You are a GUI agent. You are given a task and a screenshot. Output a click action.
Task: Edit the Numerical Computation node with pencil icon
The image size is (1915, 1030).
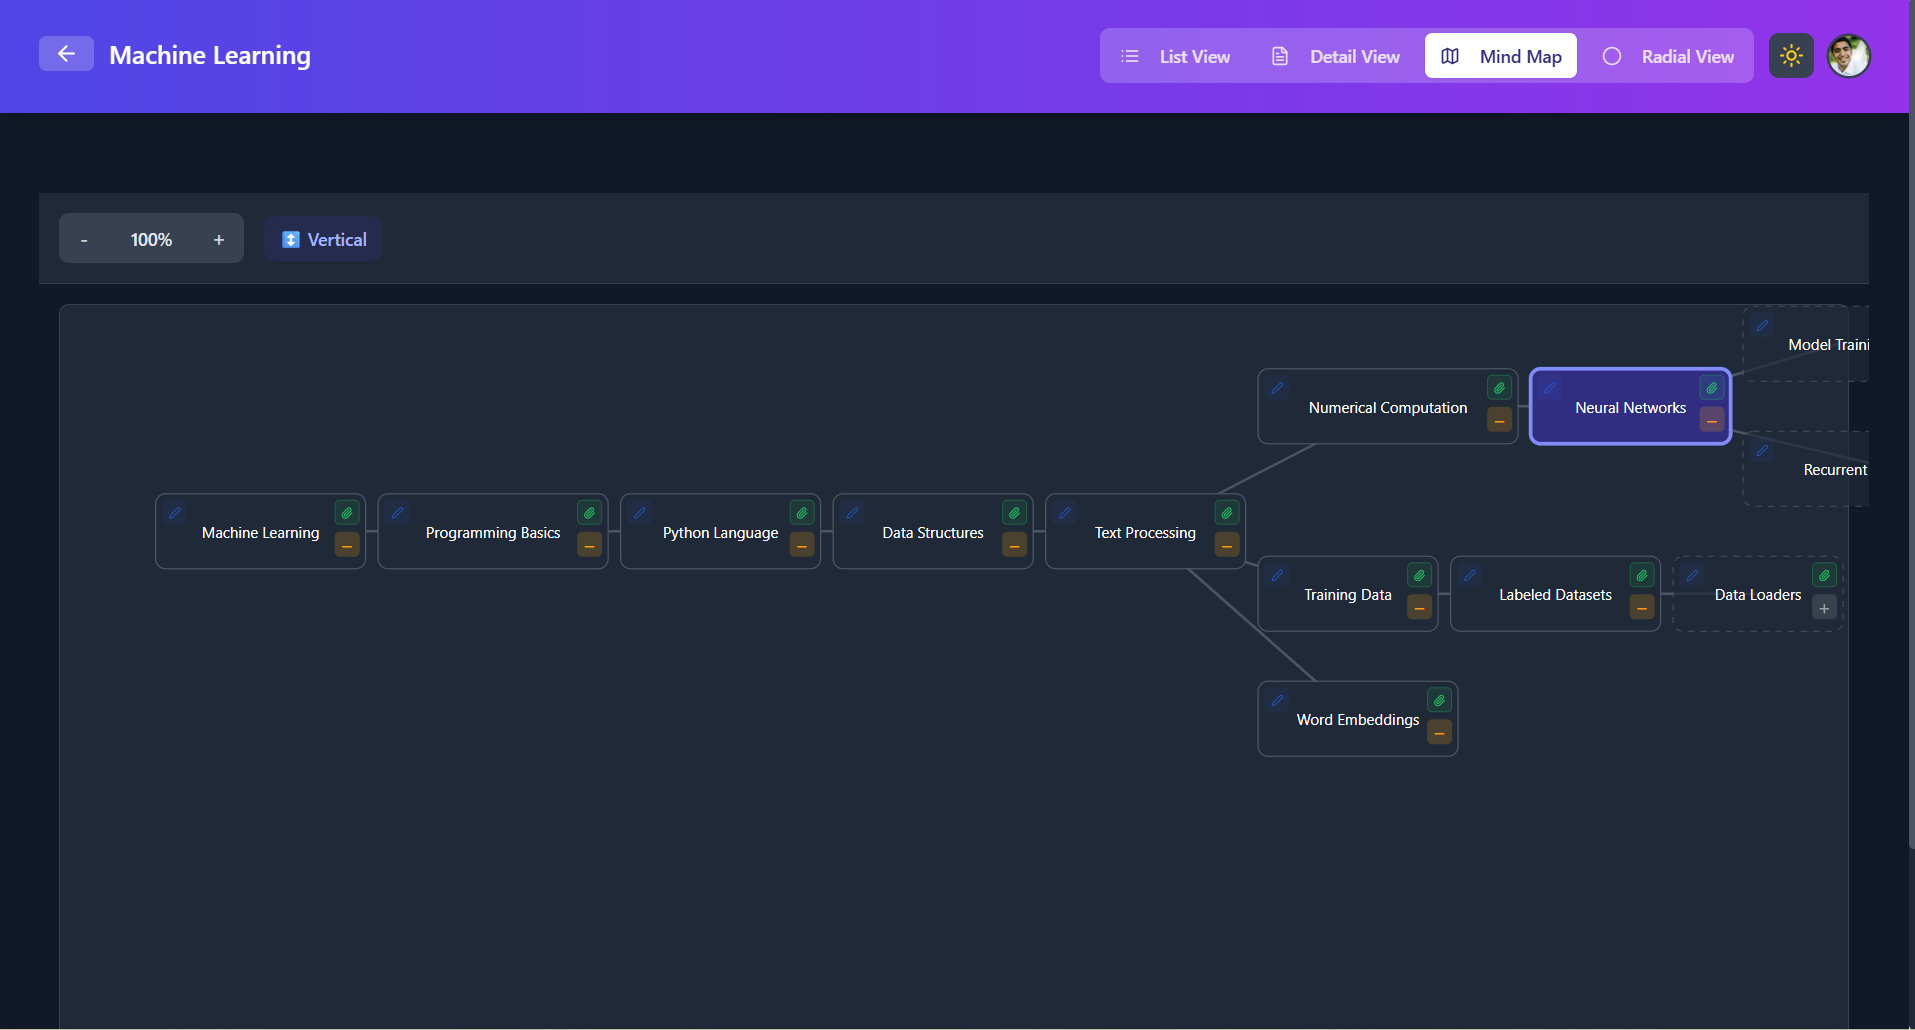click(x=1277, y=387)
